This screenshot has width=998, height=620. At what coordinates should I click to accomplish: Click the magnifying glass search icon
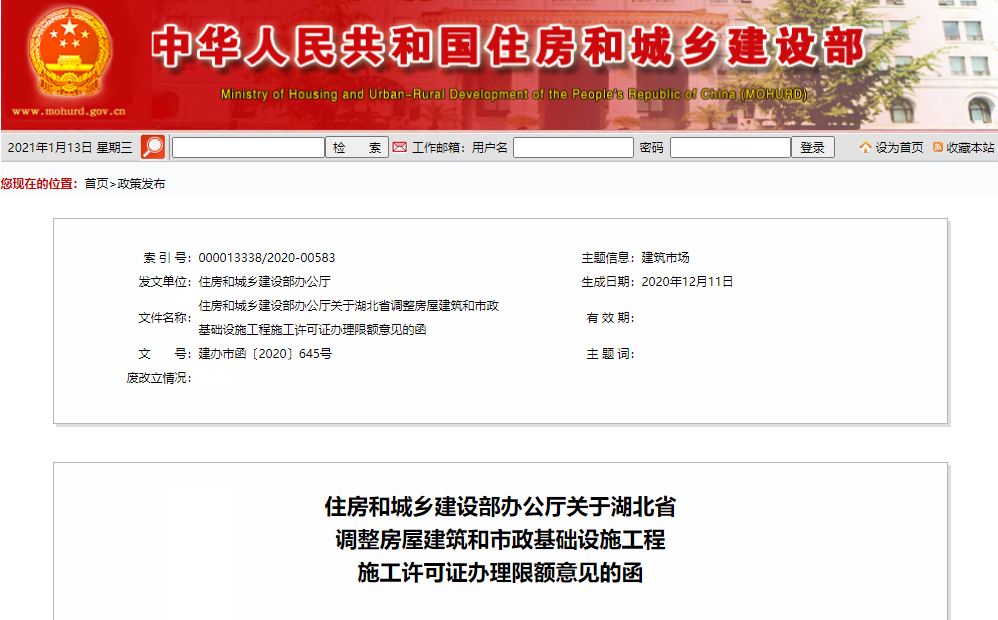point(151,146)
